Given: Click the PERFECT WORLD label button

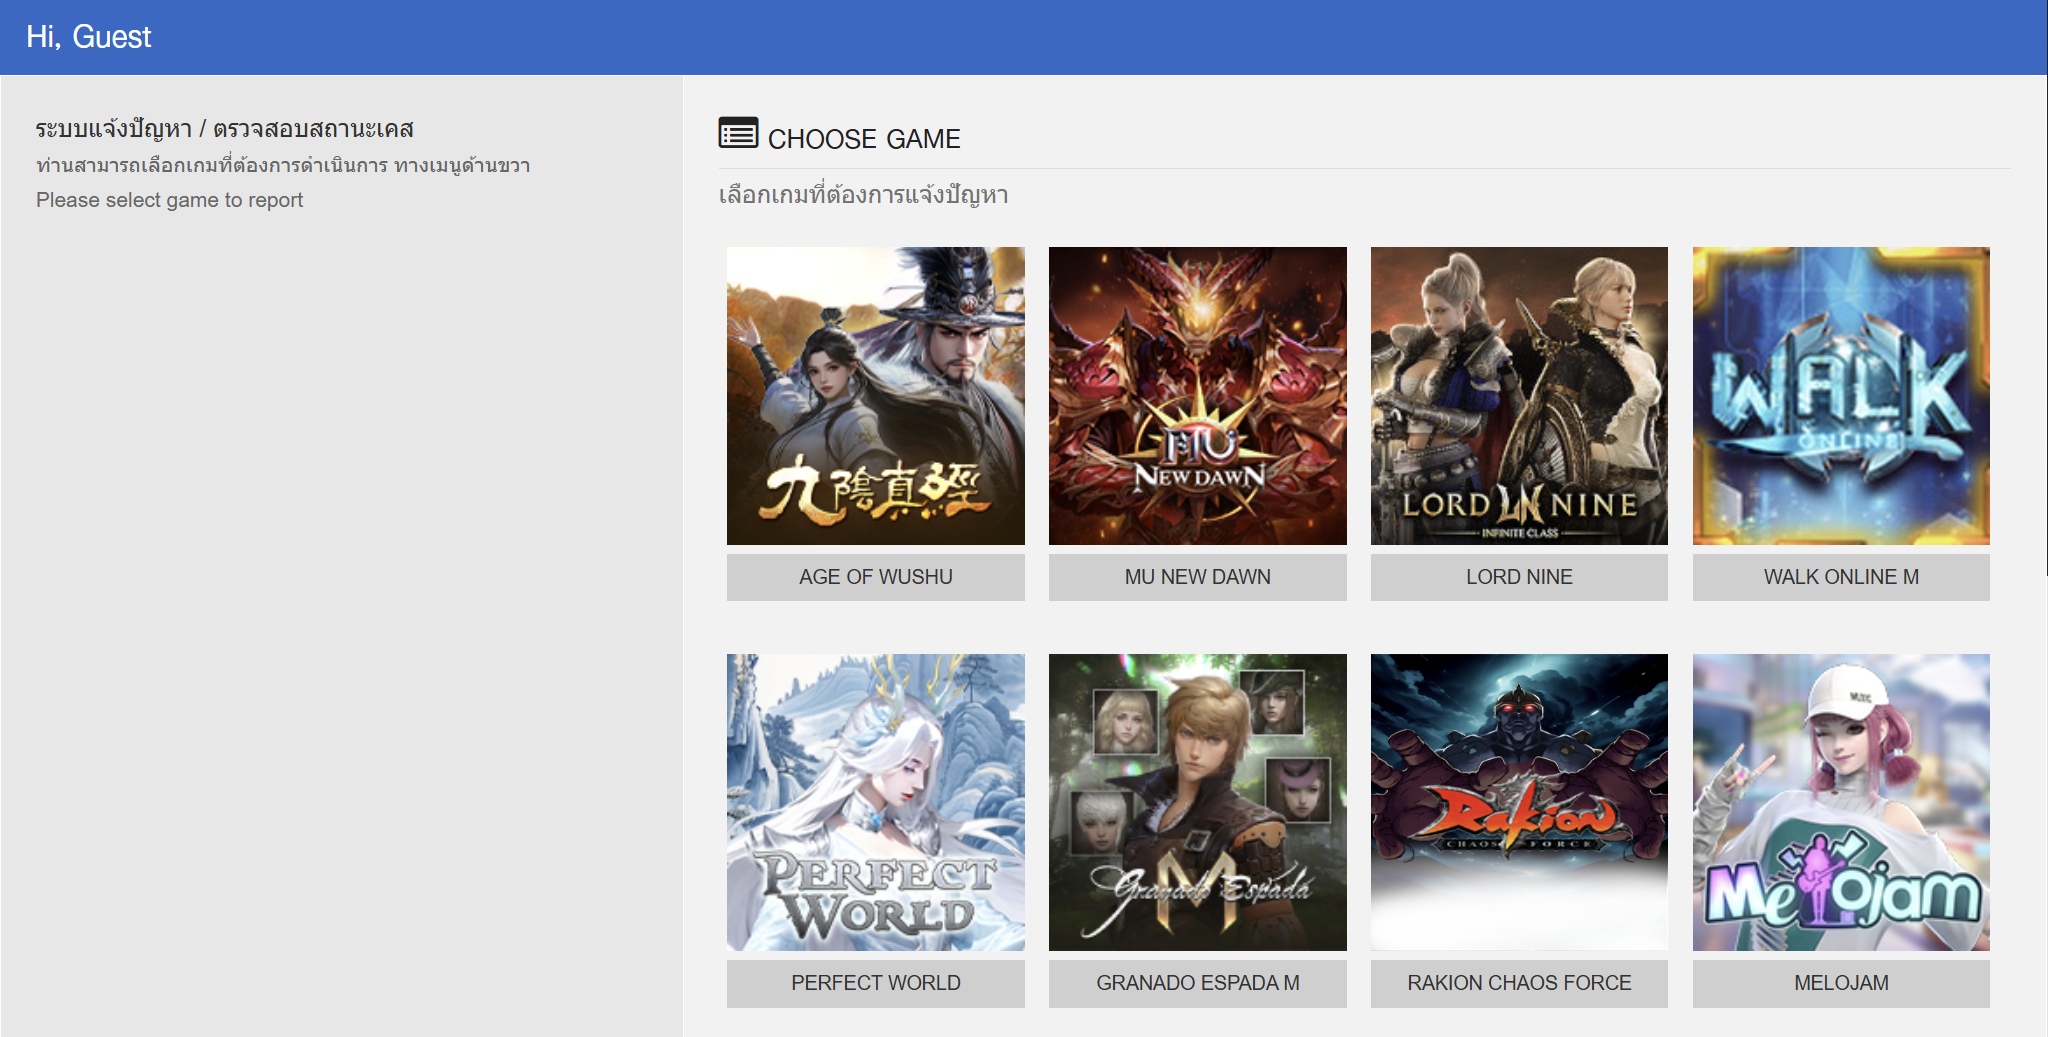Looking at the screenshot, I should coord(875,983).
